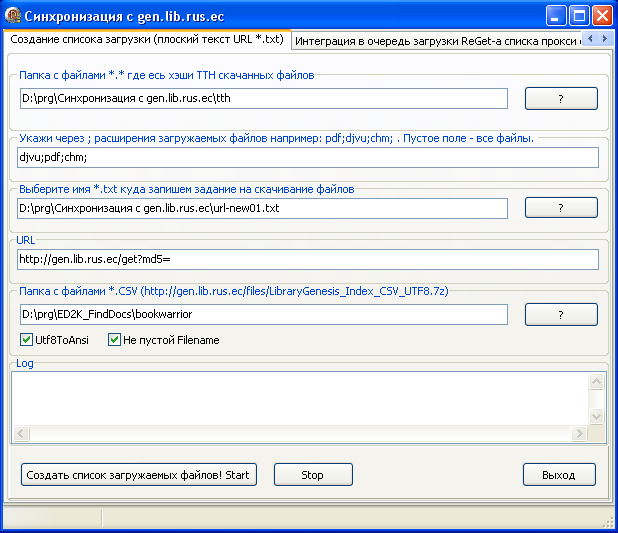Toggle the Utf8ToAnsi checkbox
The image size is (618, 533).
tap(27, 340)
